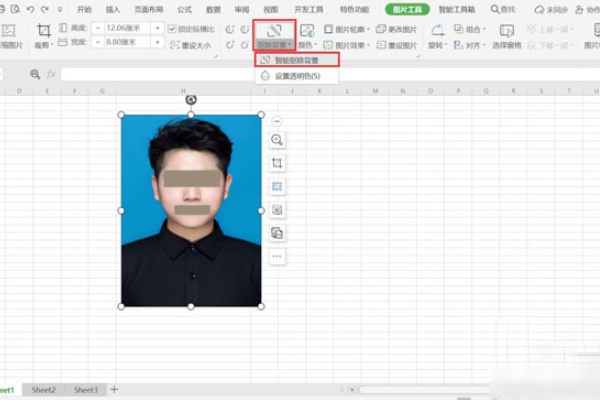
Task: Click the increase contrast icon
Action: point(230,29)
